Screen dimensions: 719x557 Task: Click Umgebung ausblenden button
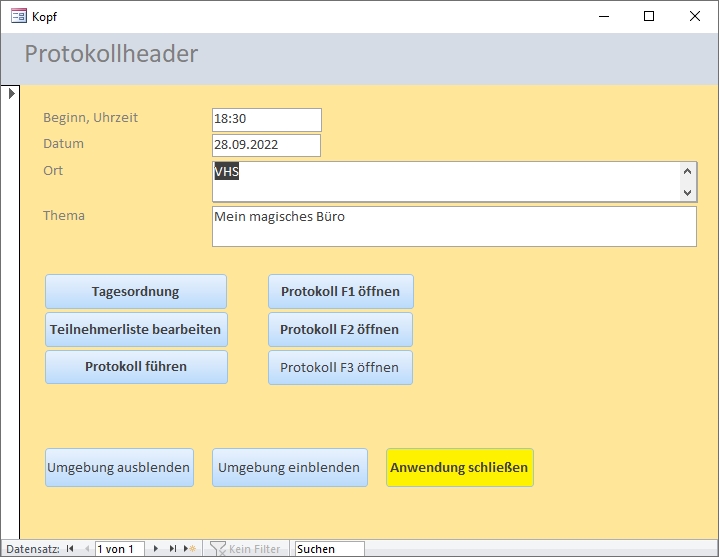[119, 467]
